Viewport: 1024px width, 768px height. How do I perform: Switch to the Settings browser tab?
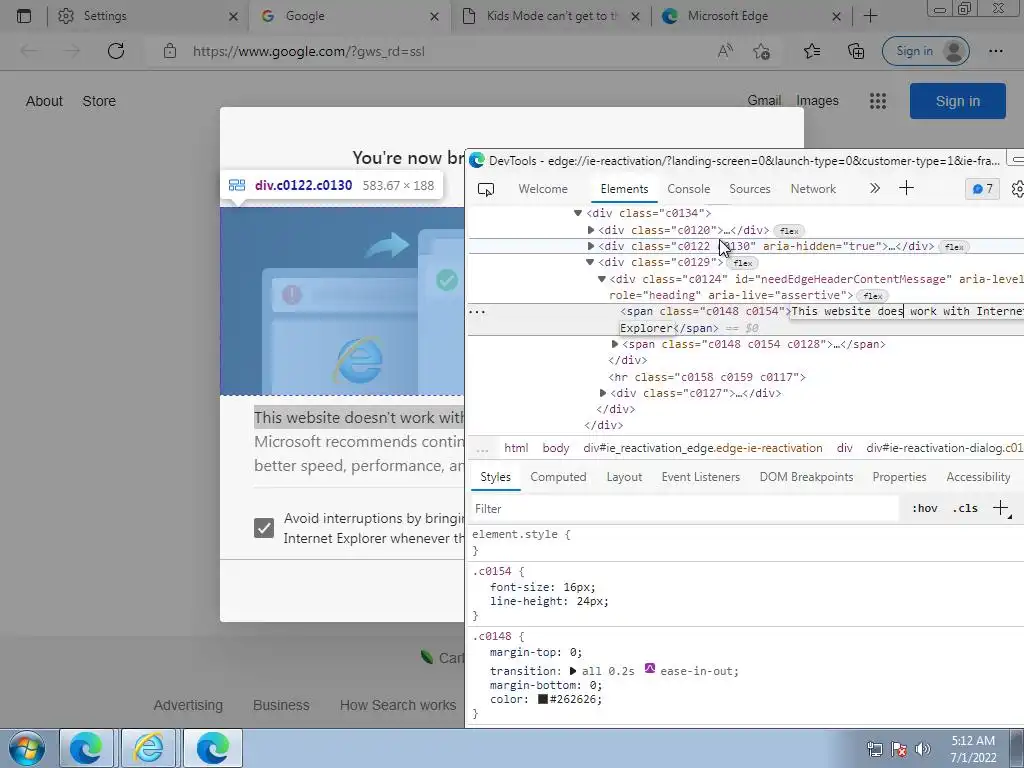(x=149, y=16)
